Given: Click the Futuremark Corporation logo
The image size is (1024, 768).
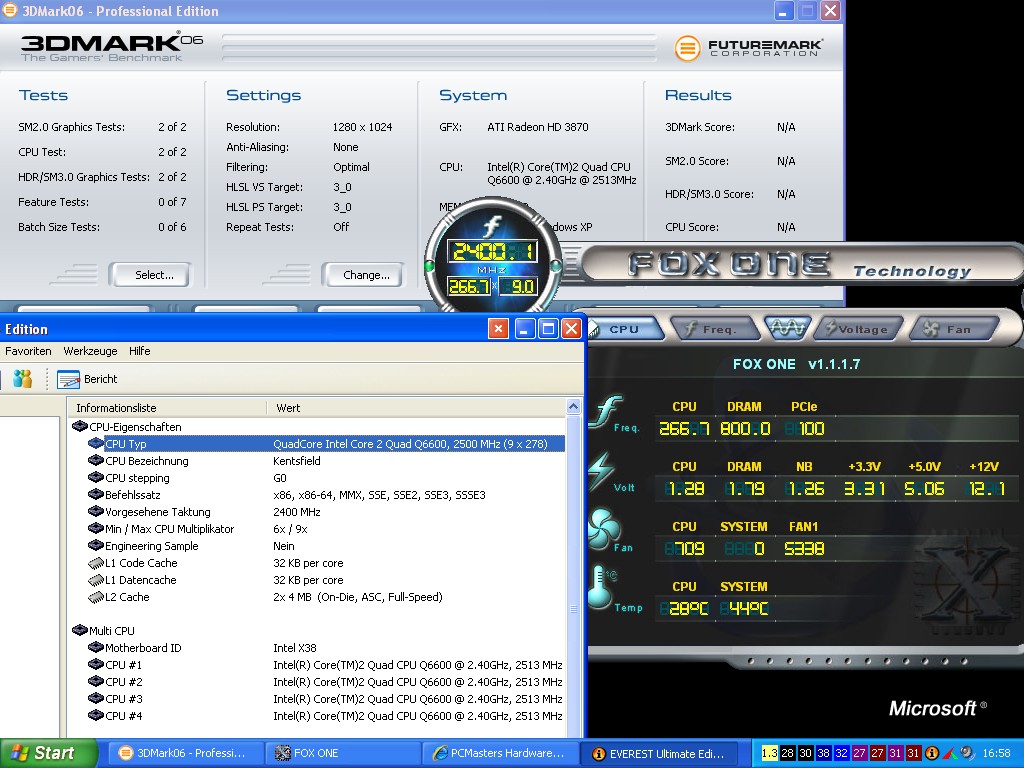Looking at the screenshot, I should click(x=748, y=48).
